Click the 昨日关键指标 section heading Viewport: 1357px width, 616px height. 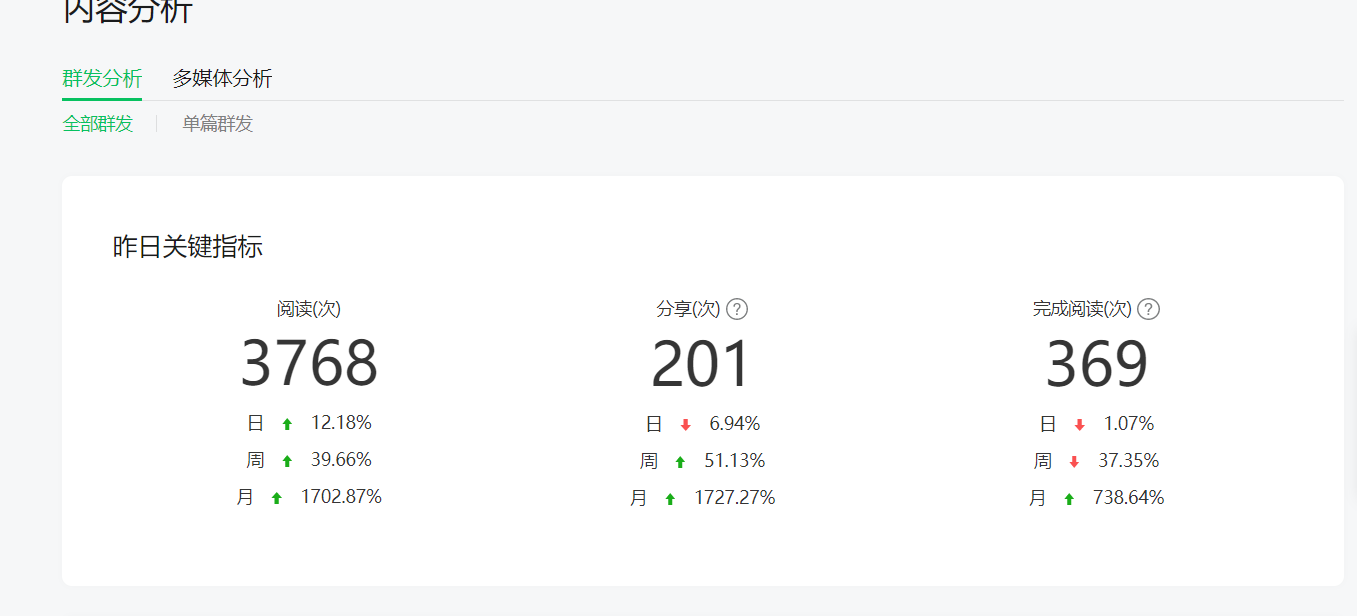pyautogui.click(x=187, y=247)
